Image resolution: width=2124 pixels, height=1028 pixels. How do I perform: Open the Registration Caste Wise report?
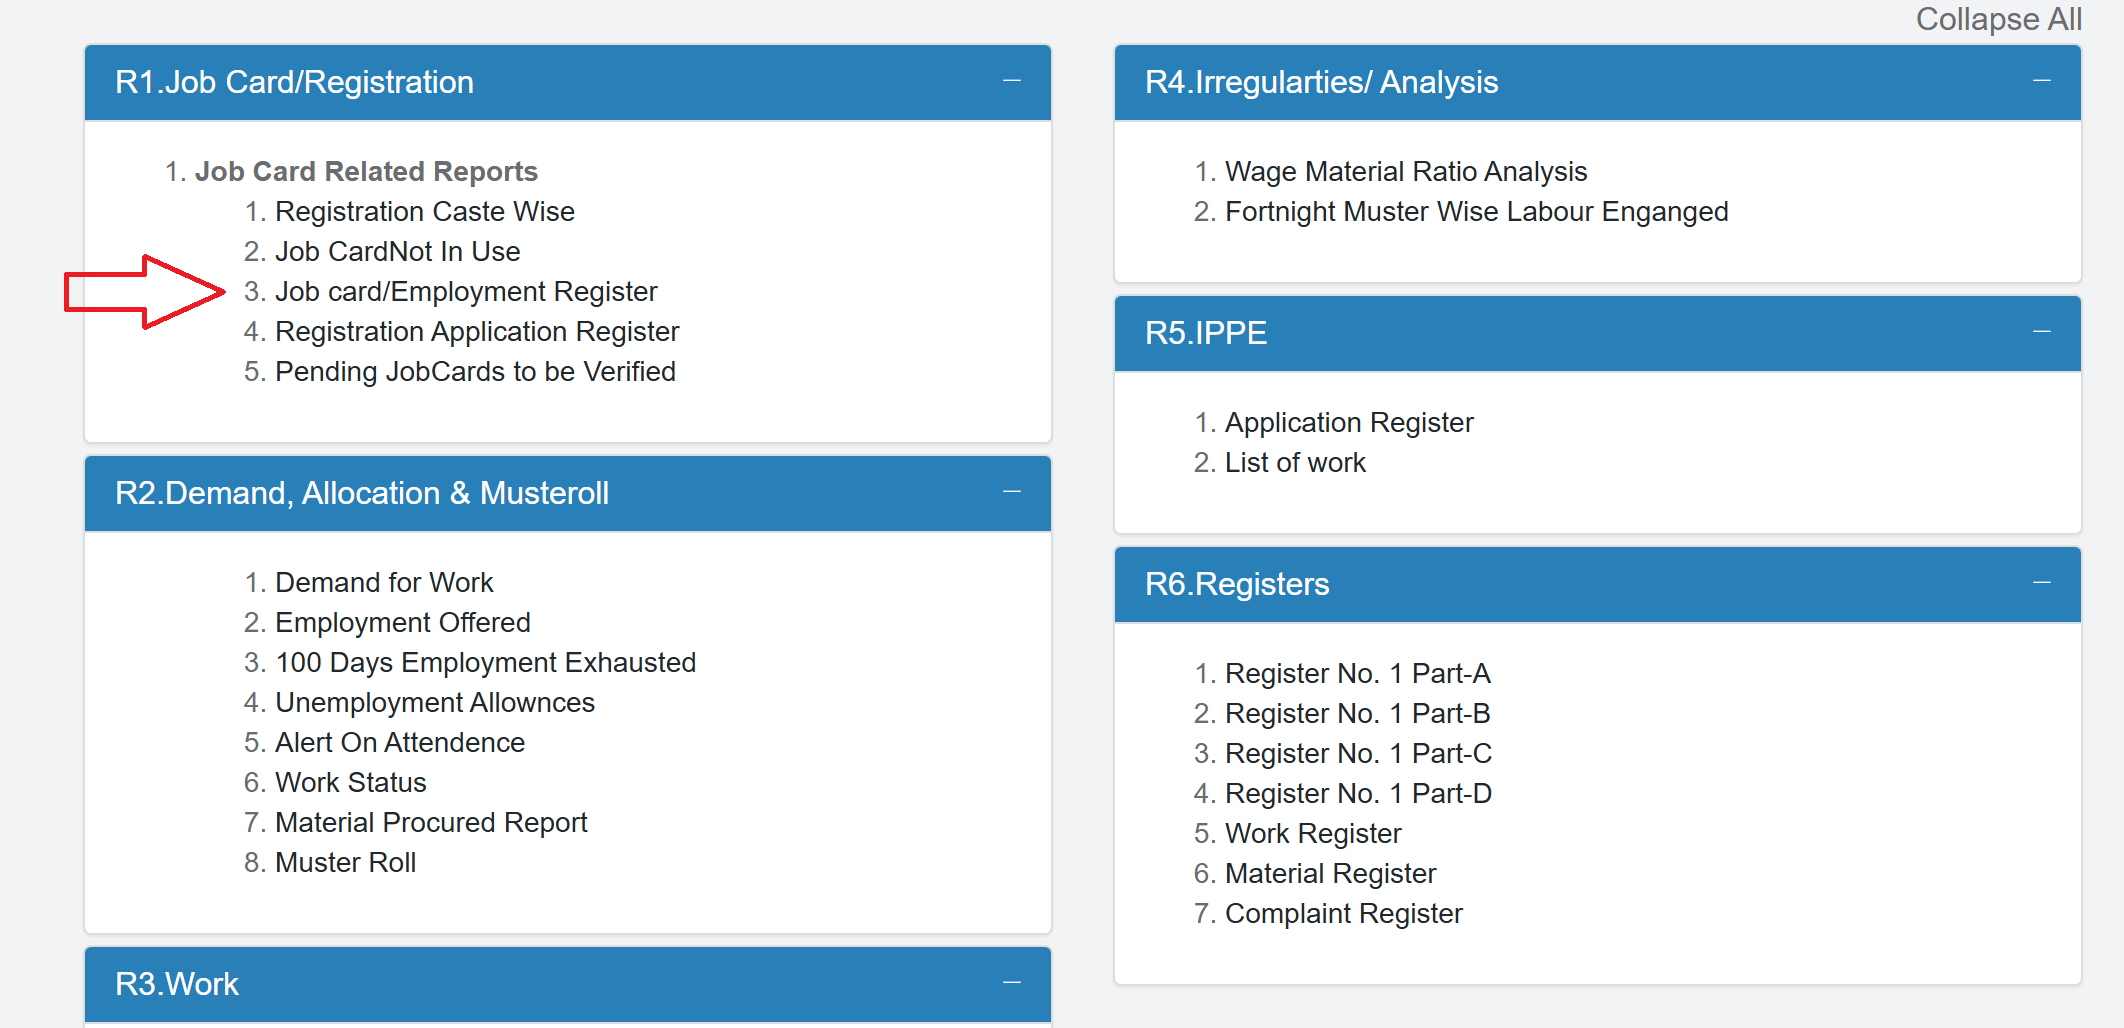425,211
